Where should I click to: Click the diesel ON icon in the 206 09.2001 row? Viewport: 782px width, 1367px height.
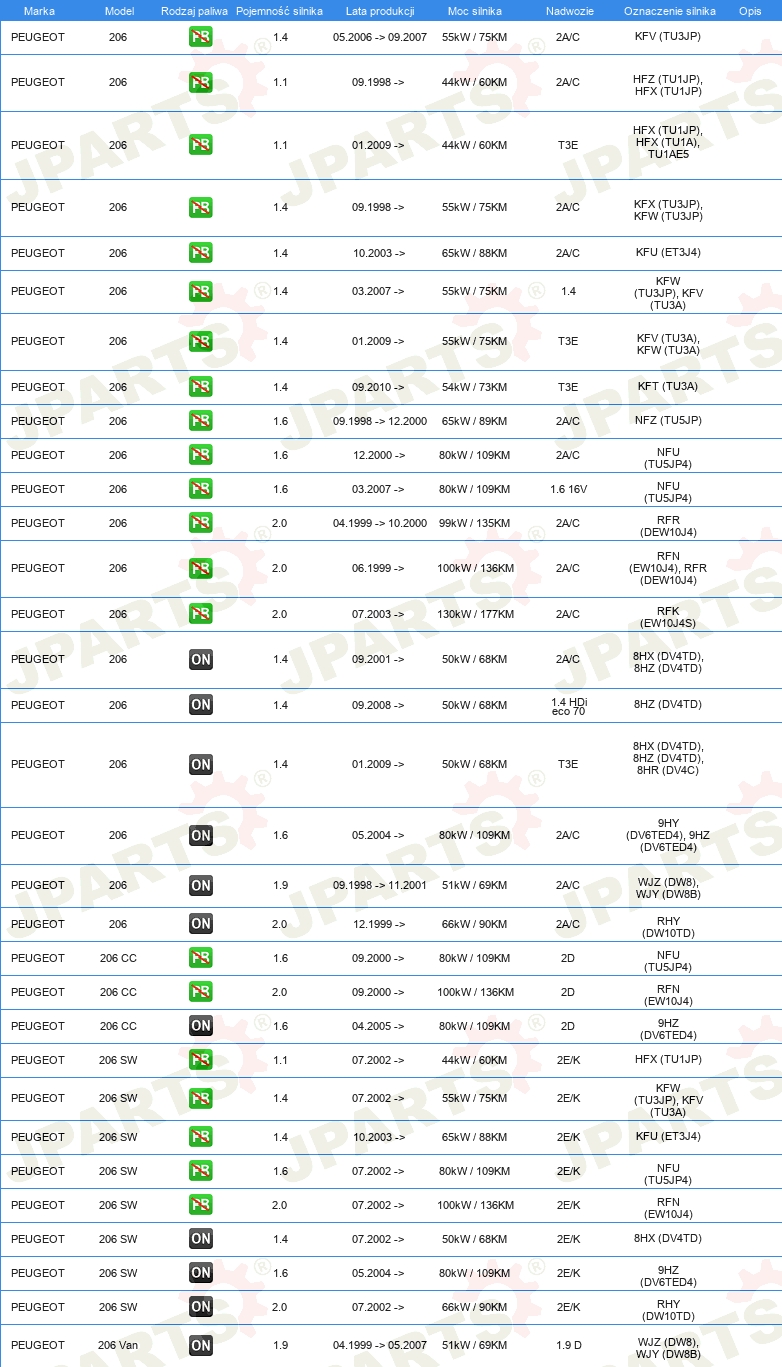coord(201,659)
